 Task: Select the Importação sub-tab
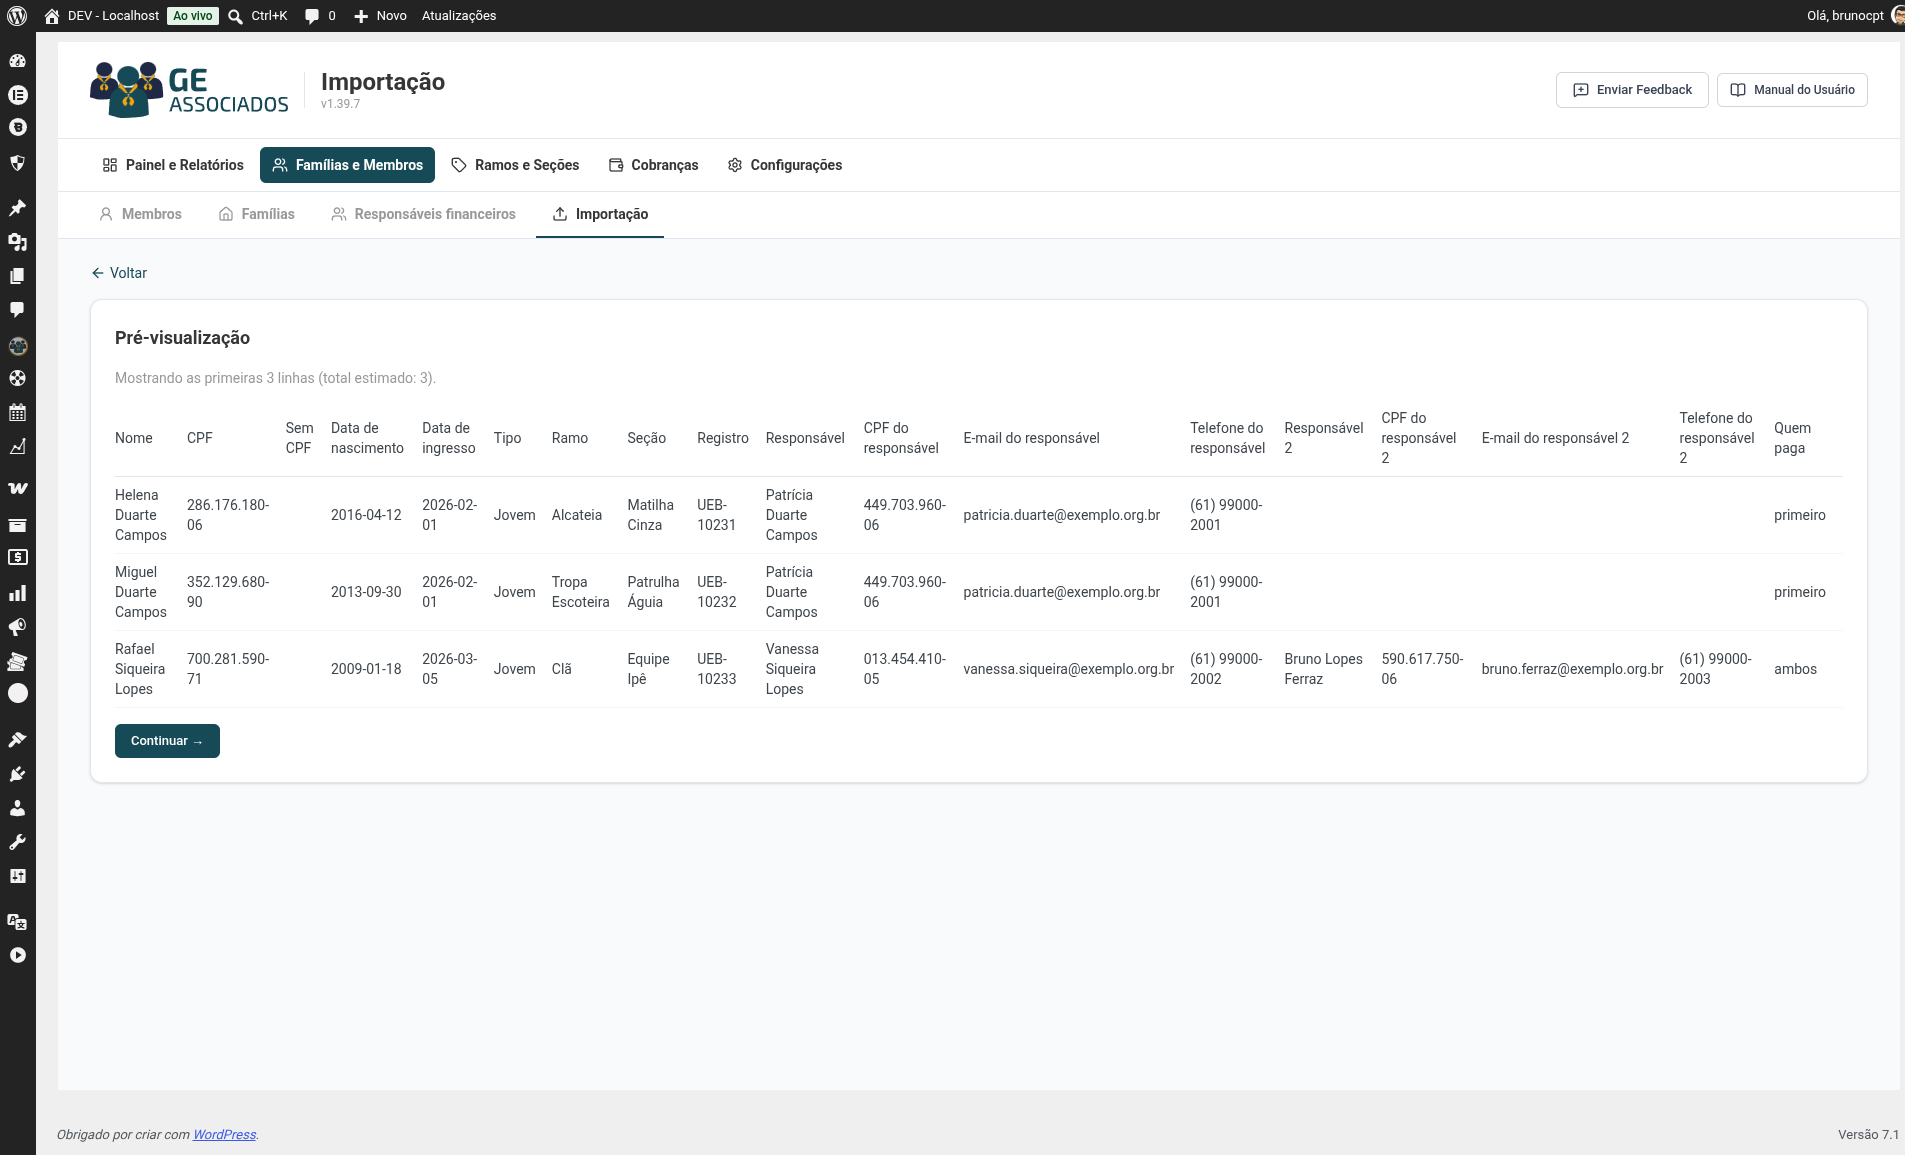[600, 214]
